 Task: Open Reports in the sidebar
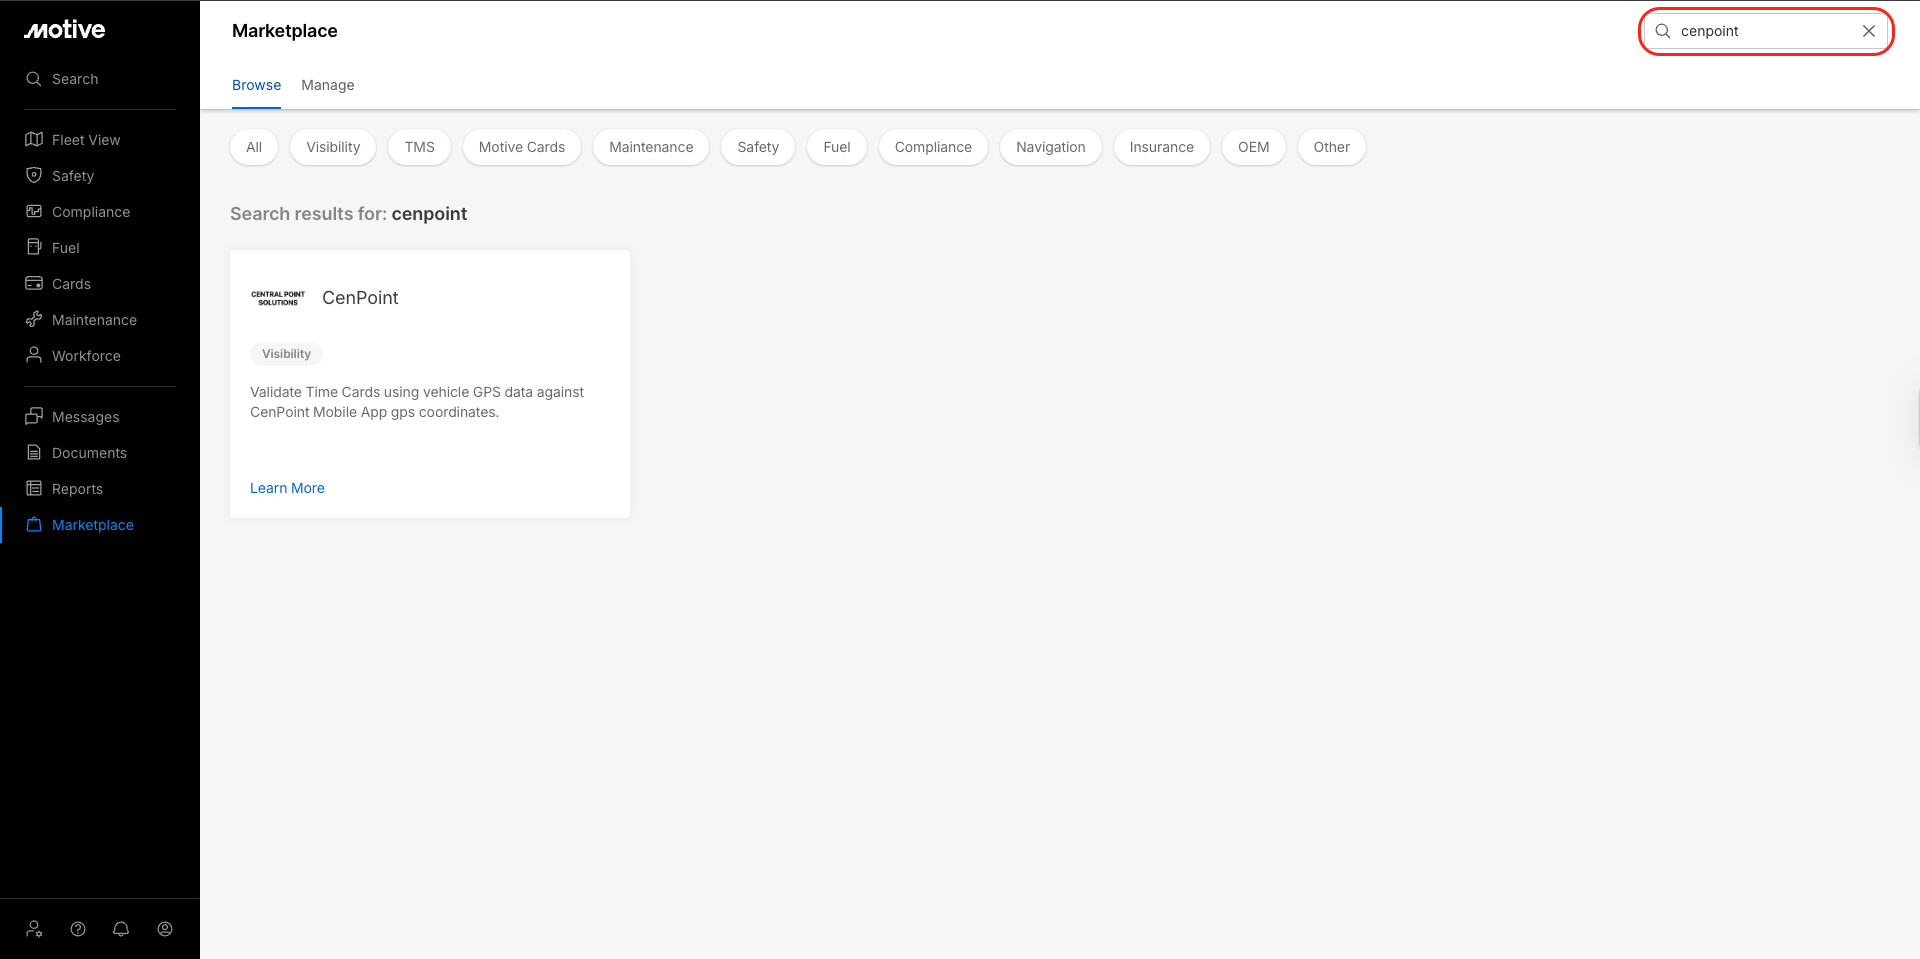click(77, 489)
